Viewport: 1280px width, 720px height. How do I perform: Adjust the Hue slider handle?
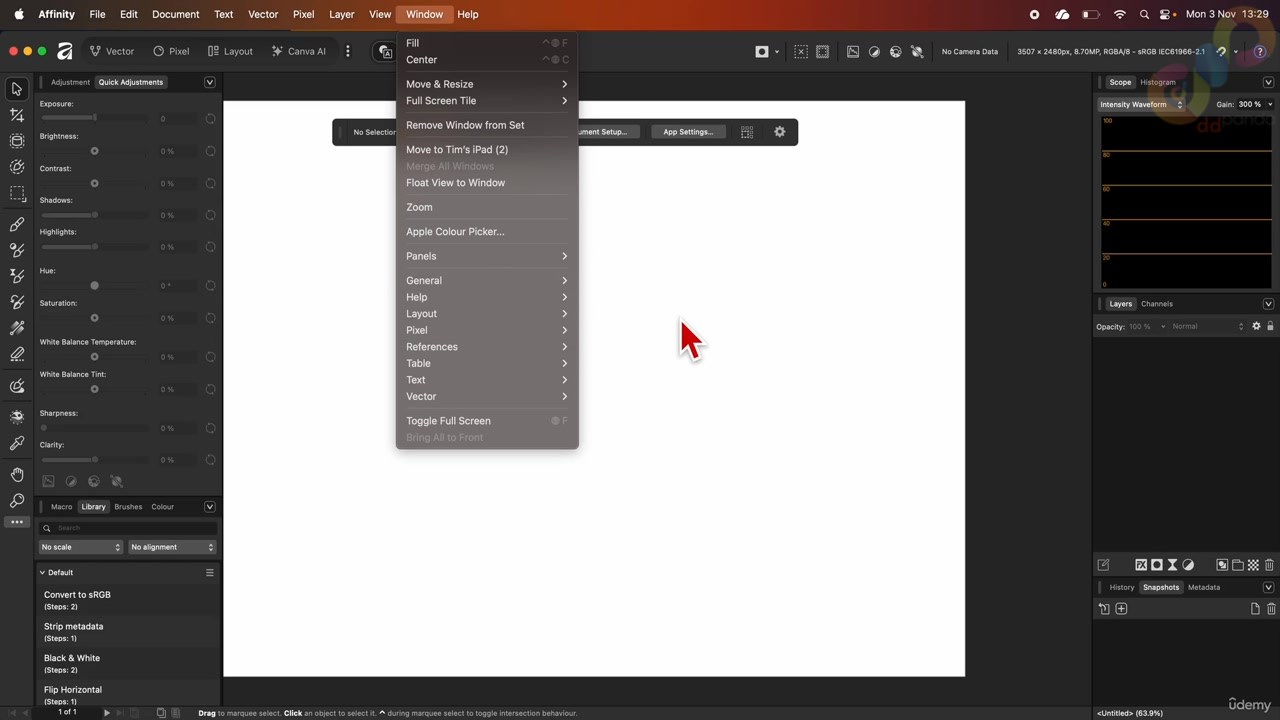(95, 286)
